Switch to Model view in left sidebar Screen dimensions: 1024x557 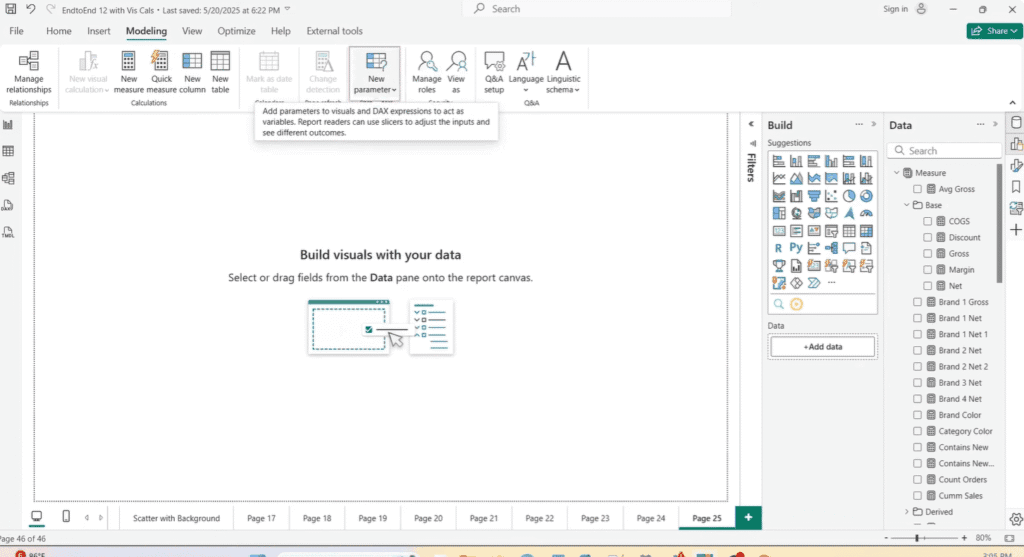coord(8,178)
